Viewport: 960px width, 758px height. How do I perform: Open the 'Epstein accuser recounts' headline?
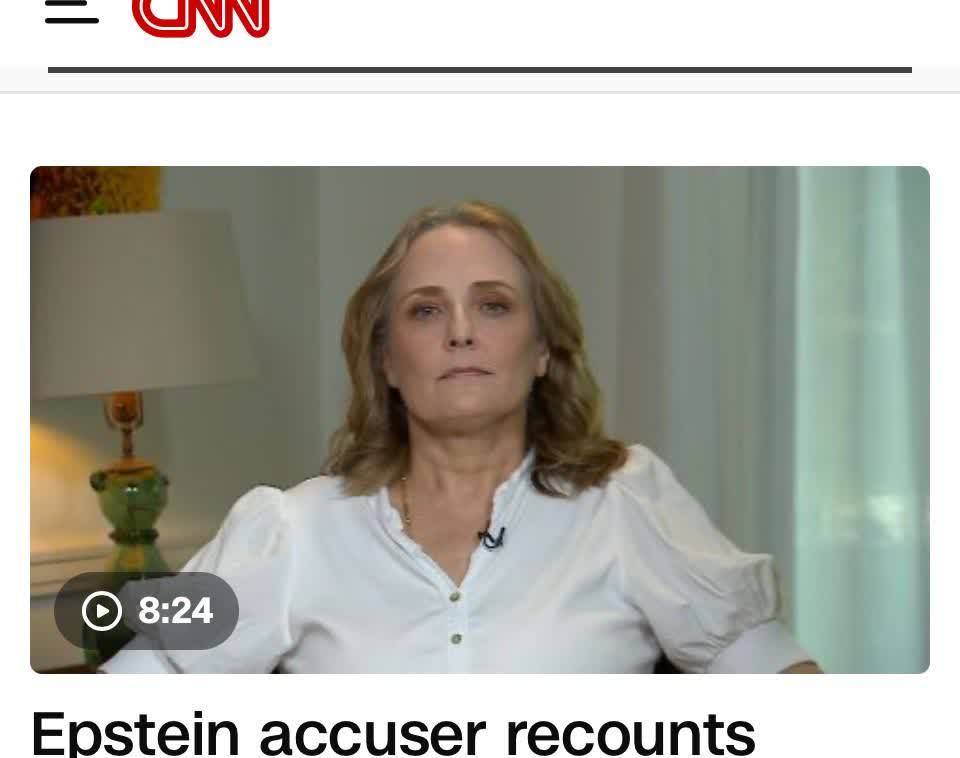393,734
